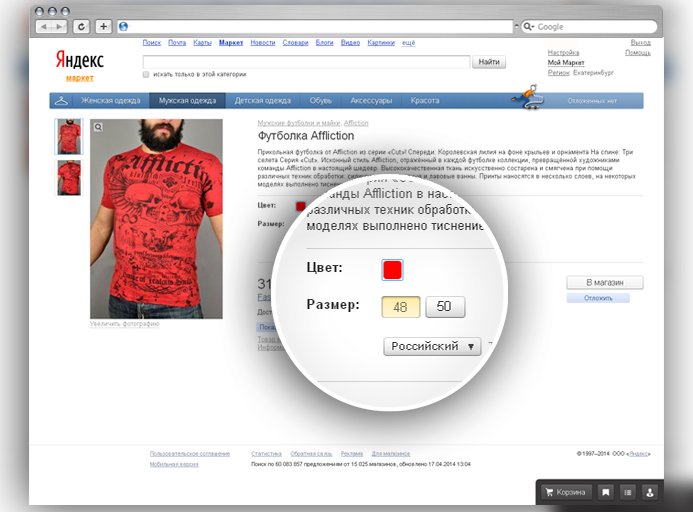Open the Пользовательское соглашение footer link
Image resolution: width=693 pixels, height=512 pixels.
190,454
